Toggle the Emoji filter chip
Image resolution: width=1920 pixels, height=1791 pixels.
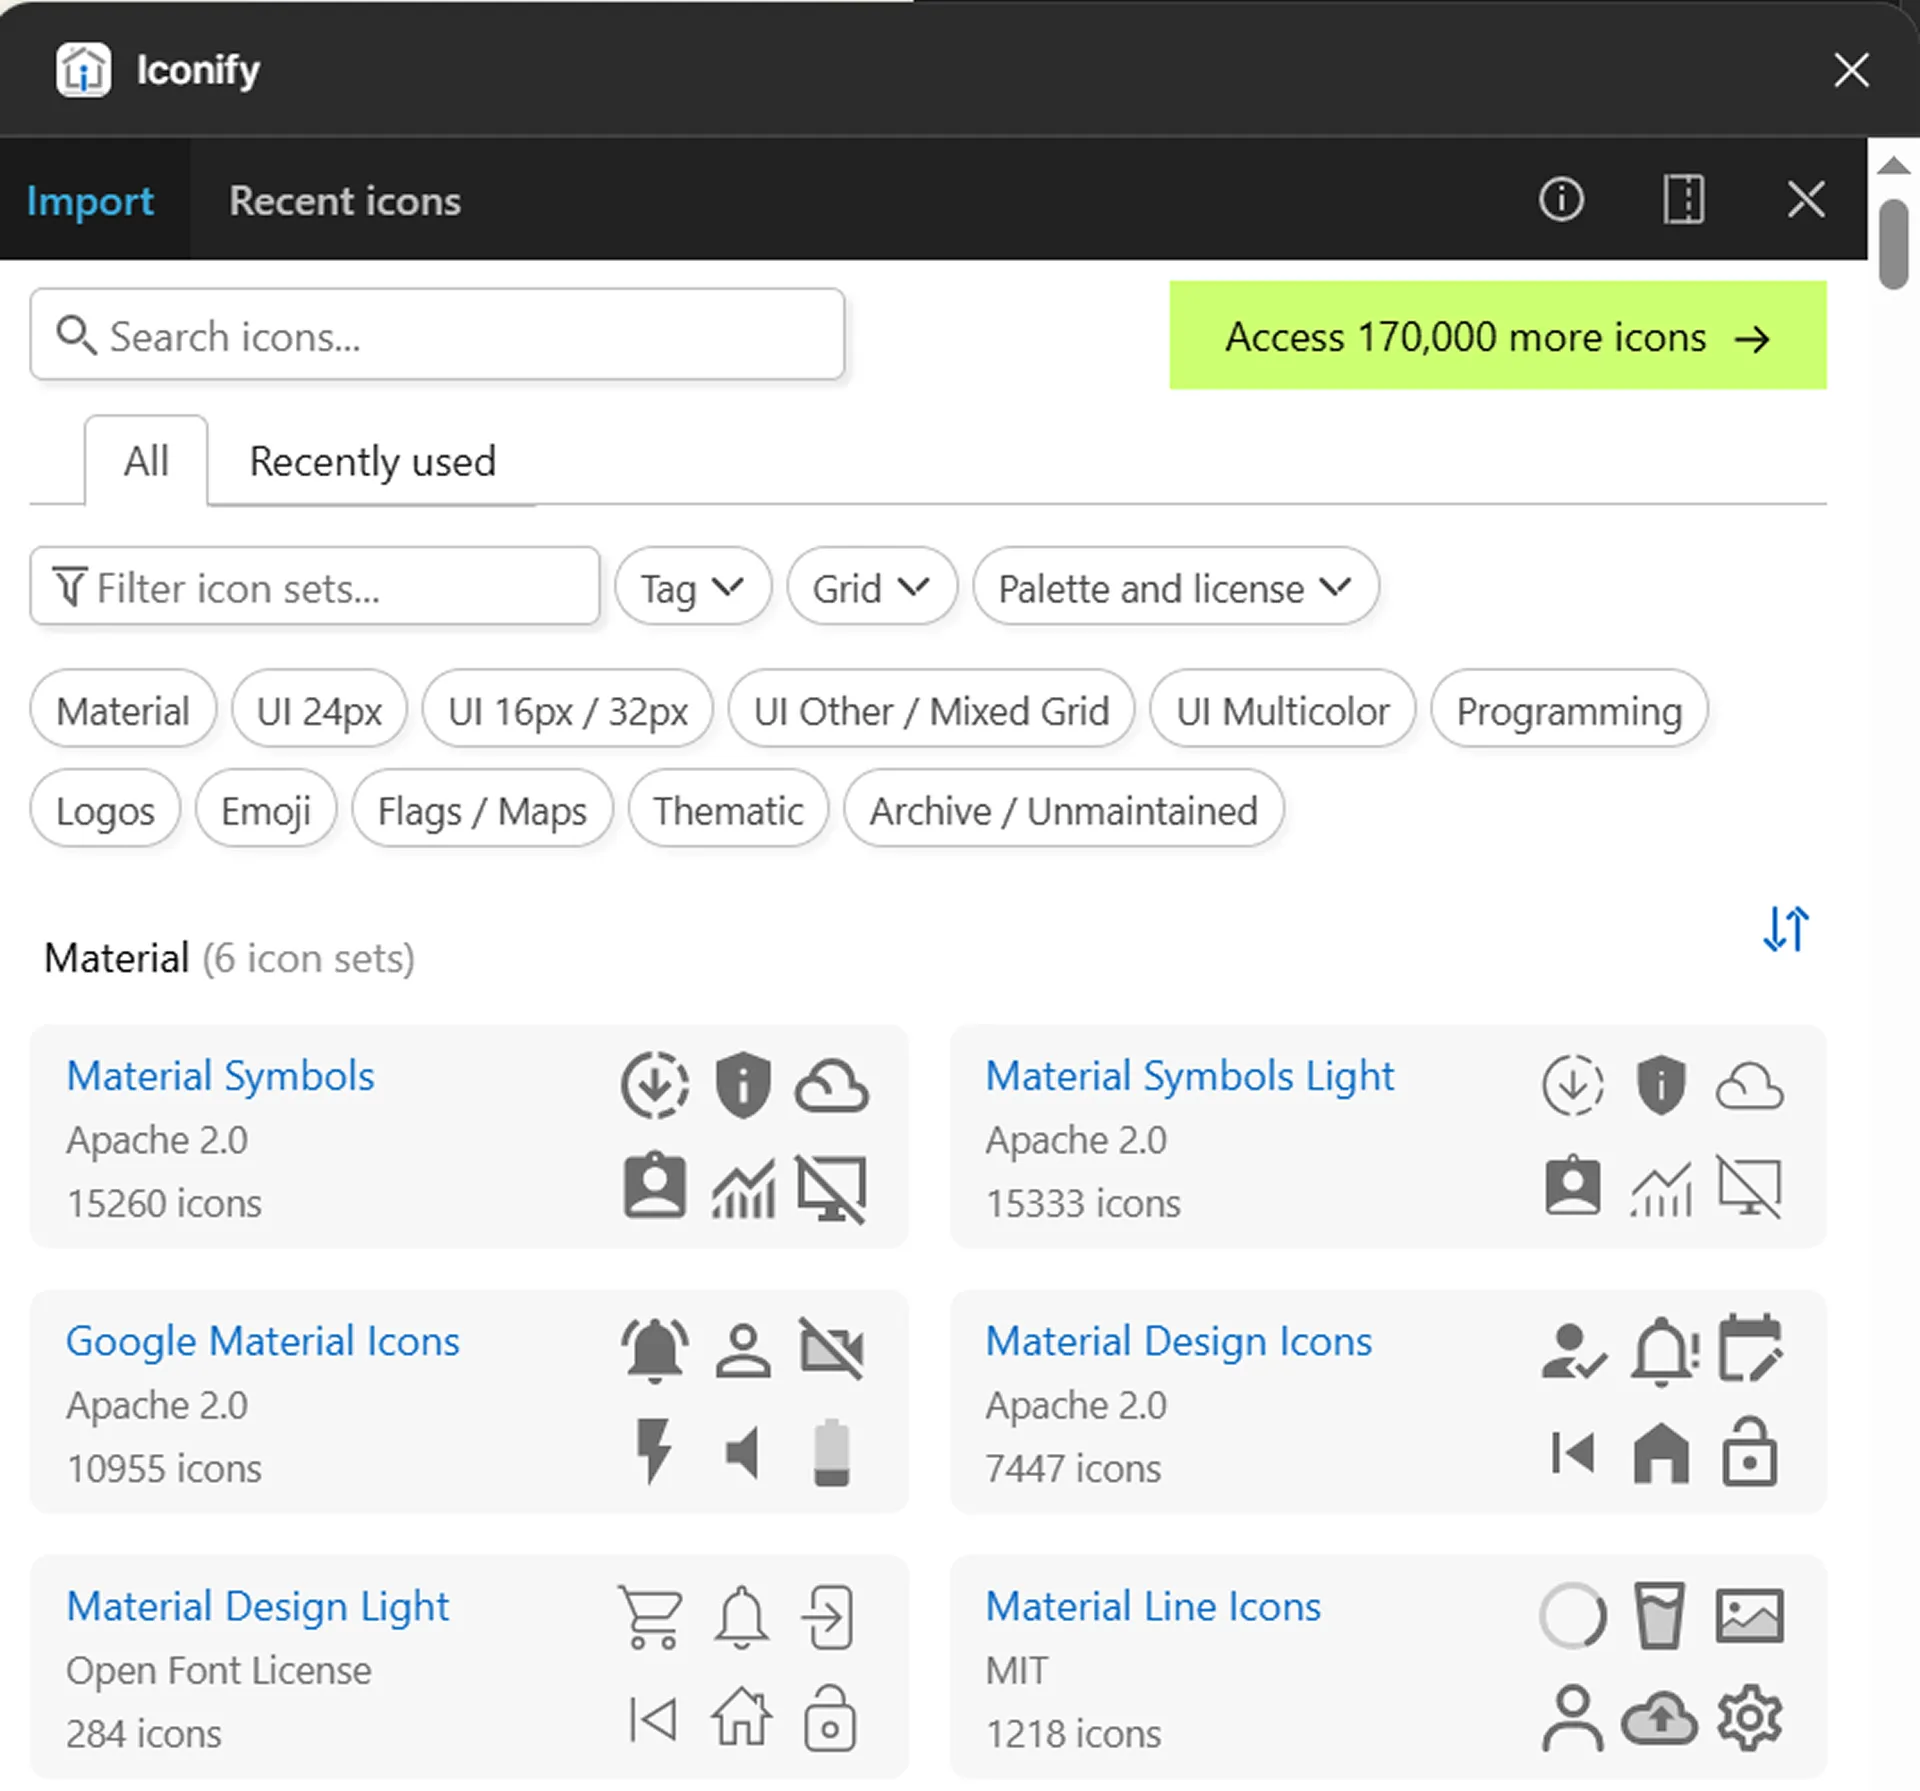(266, 810)
